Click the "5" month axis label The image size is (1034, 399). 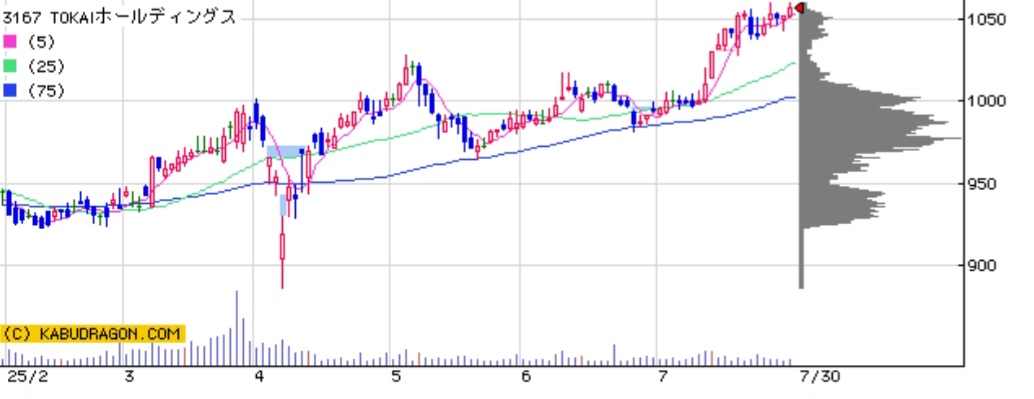[x=396, y=377]
